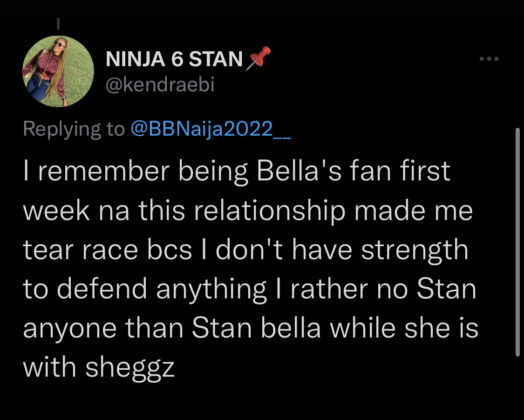The height and width of the screenshot is (420, 524).
Task: Click the tweet line starting 'to defend anything'
Action: point(249,290)
